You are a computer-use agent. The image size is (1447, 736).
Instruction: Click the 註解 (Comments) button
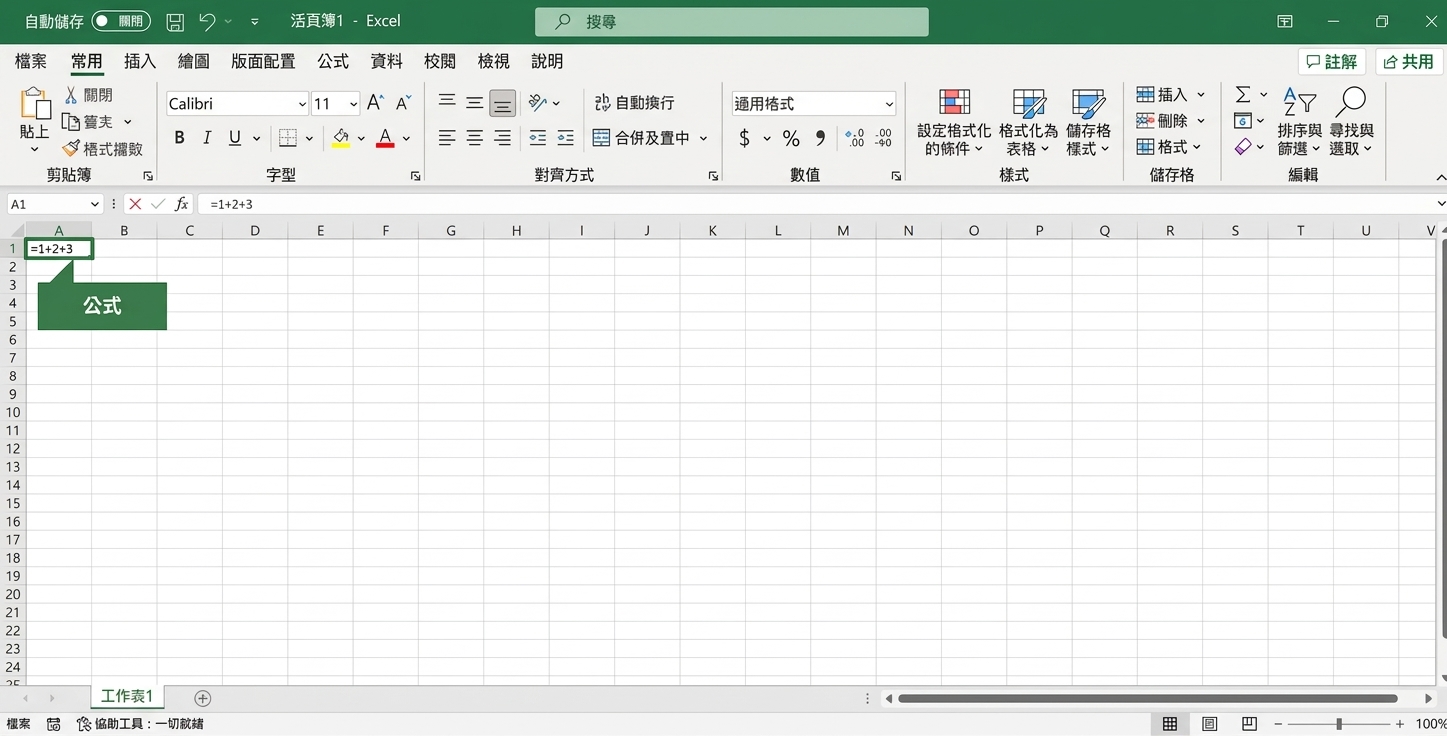click(1332, 61)
